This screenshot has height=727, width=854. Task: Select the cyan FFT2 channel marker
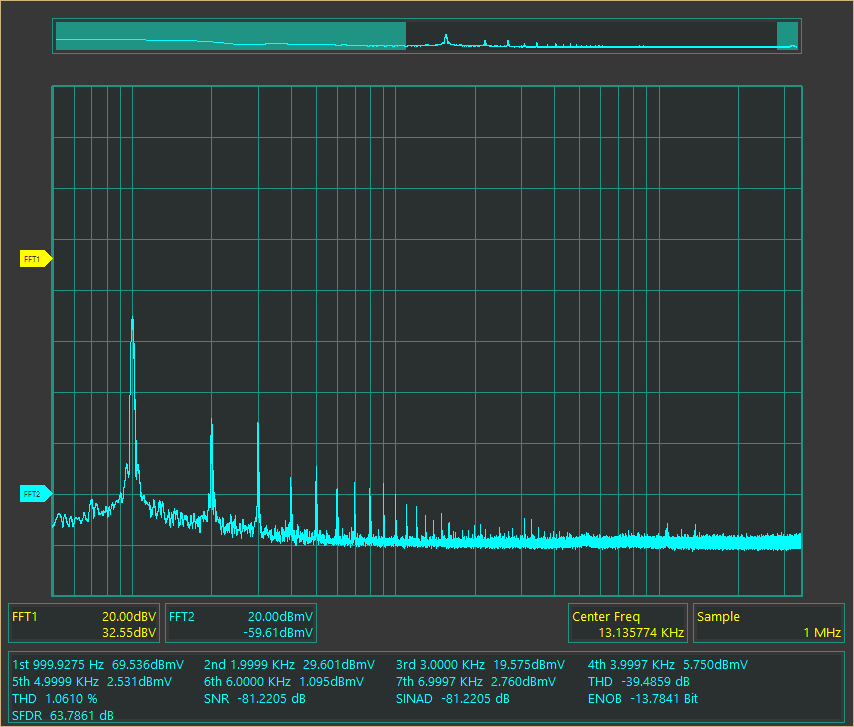point(35,494)
